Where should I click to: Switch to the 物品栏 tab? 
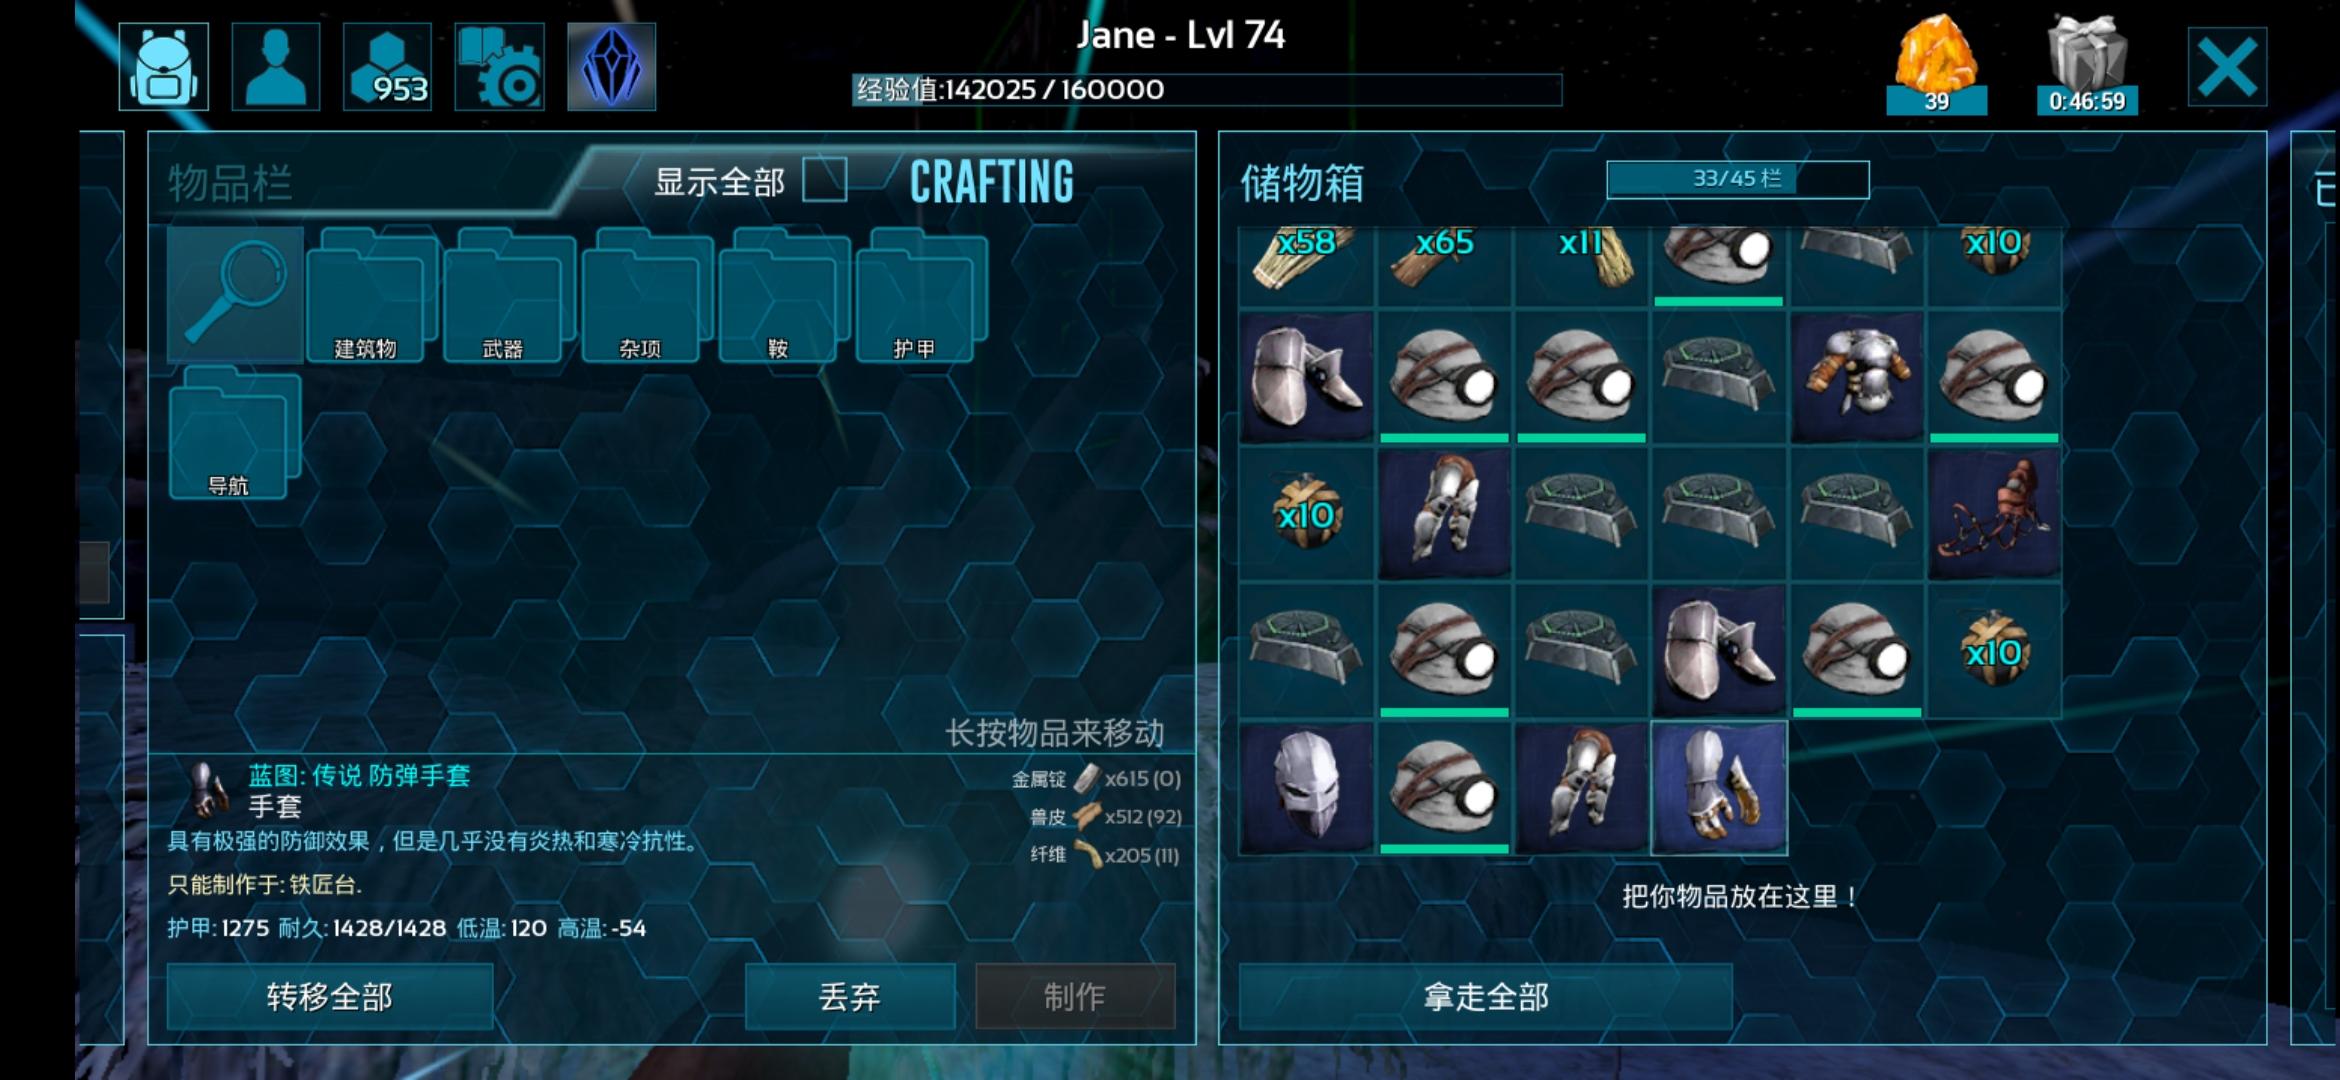coord(230,184)
